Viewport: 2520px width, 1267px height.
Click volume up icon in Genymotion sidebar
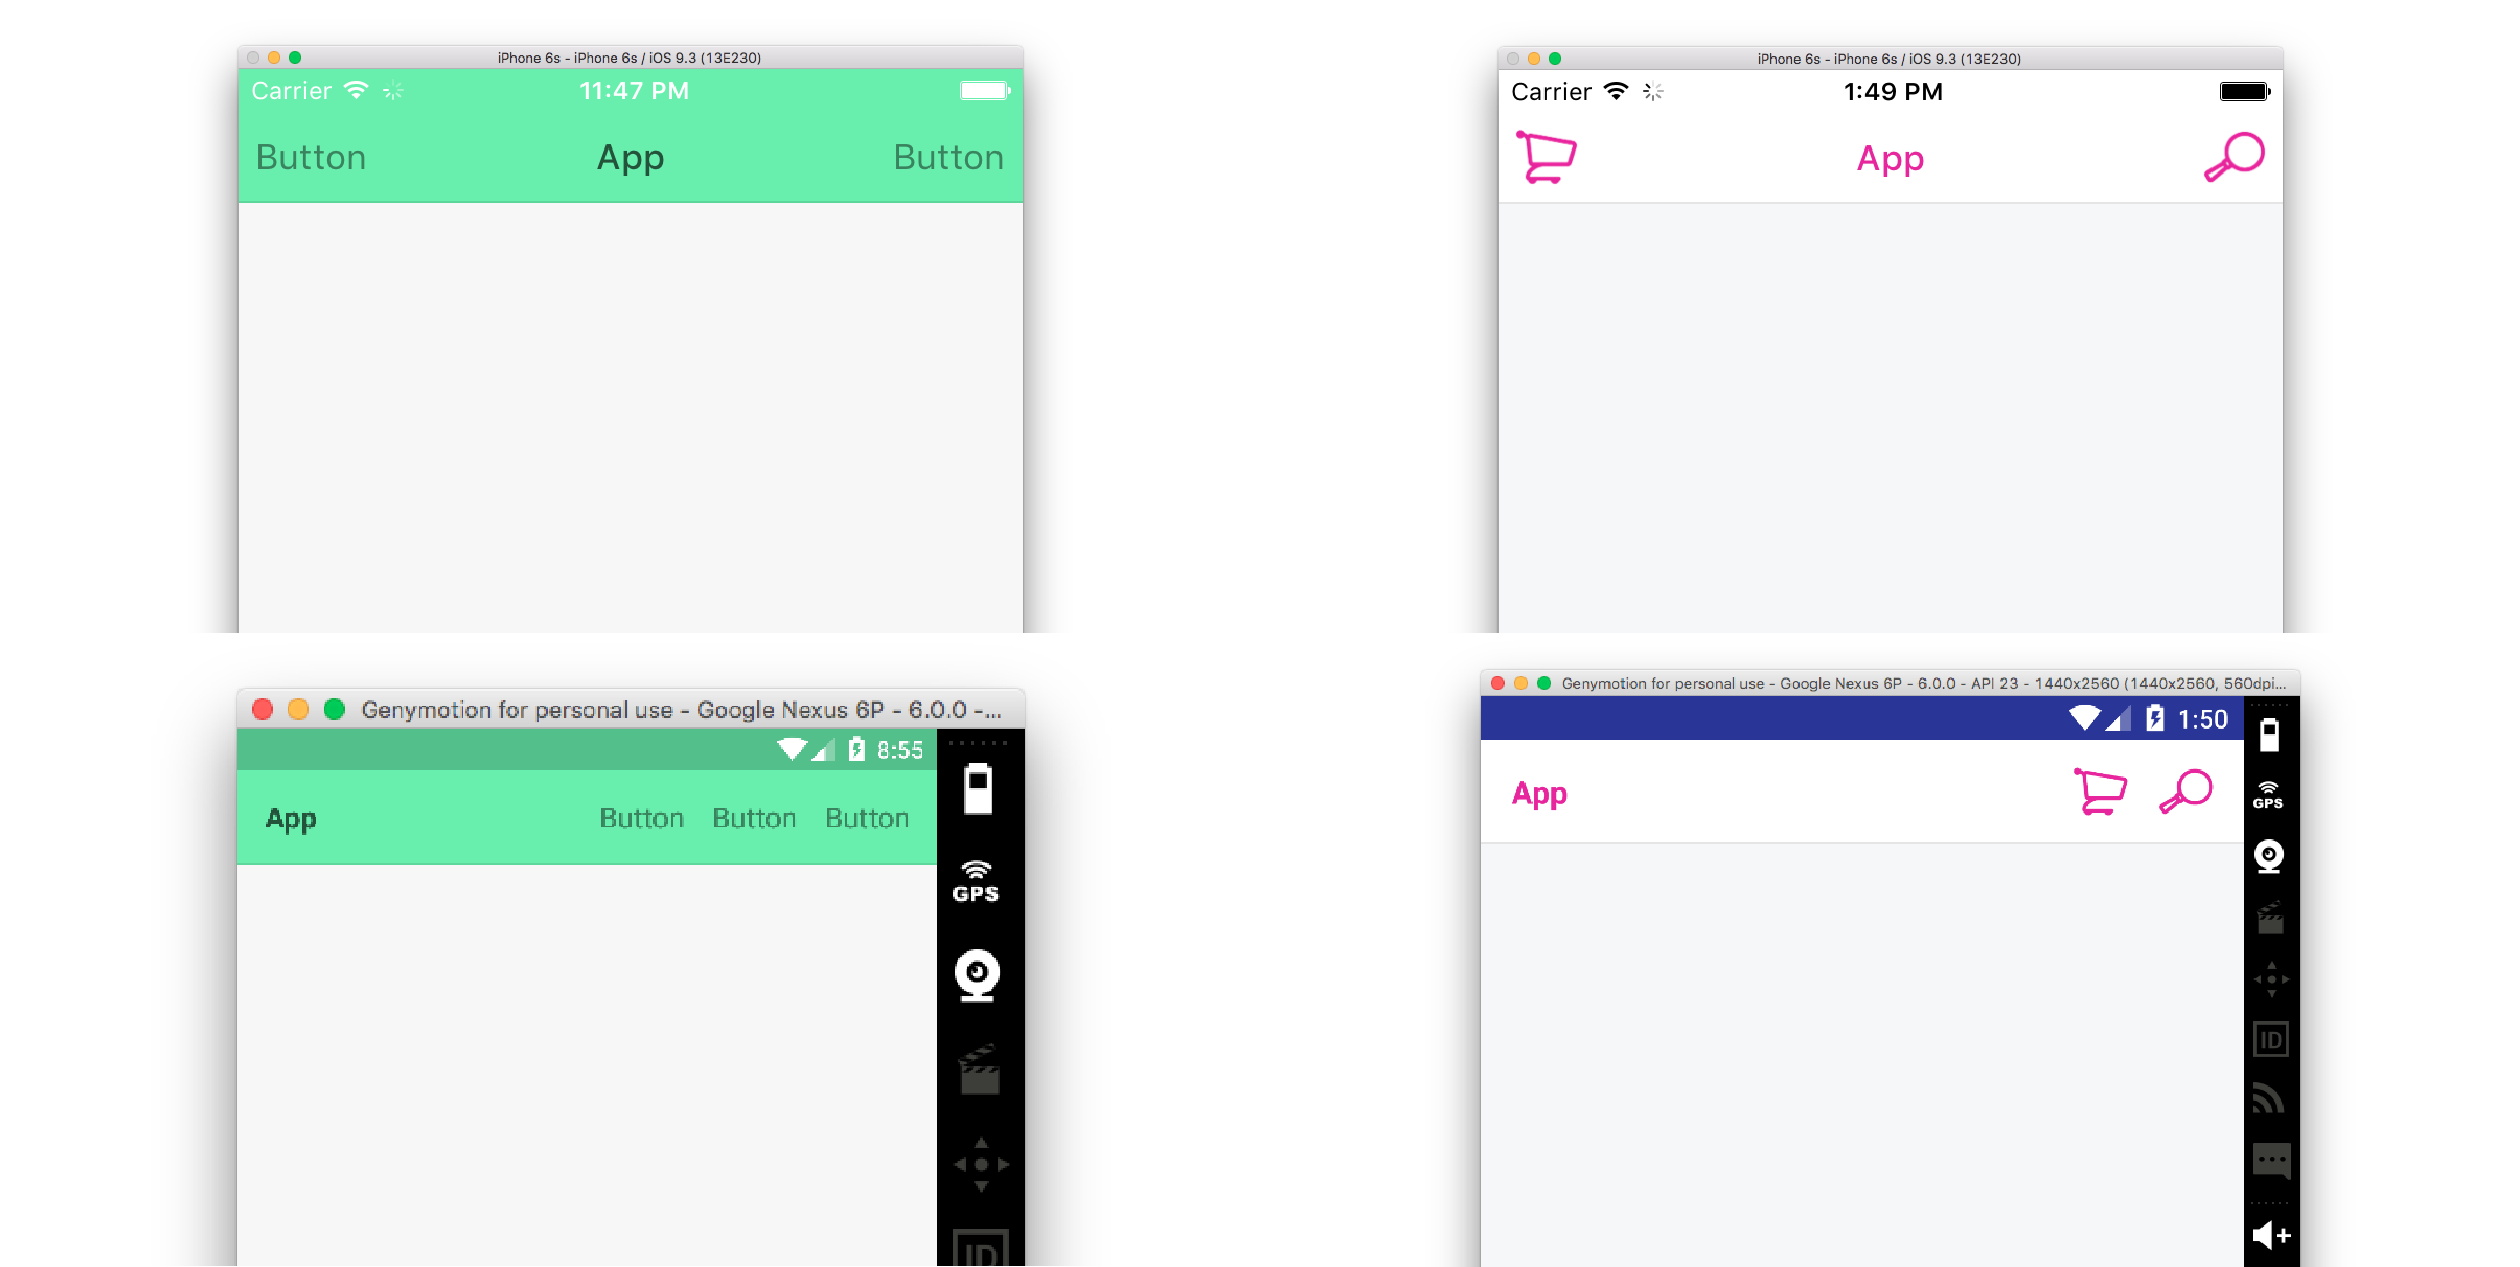pyautogui.click(x=2271, y=1236)
